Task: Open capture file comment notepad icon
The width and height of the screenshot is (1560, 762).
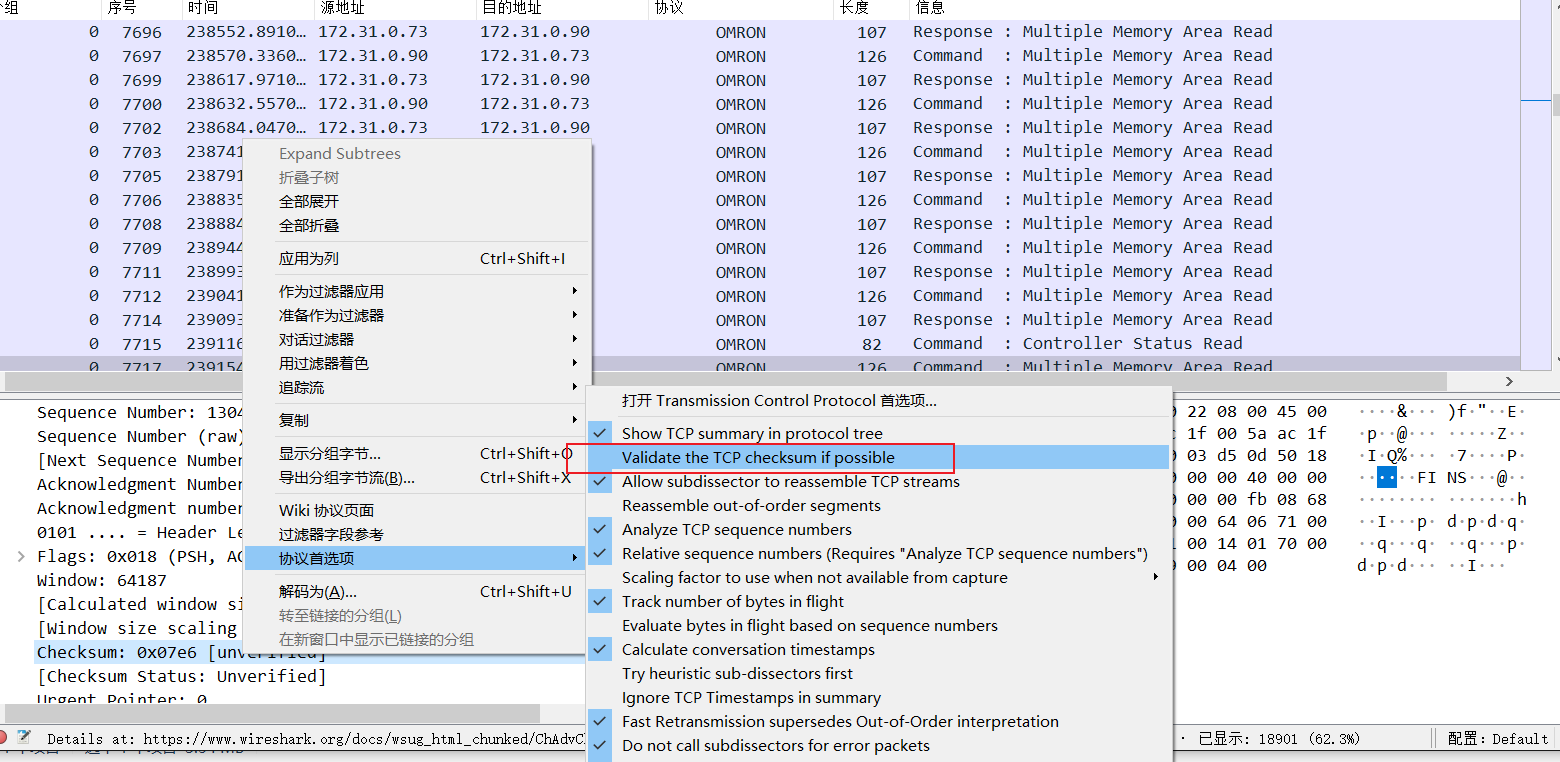Action: [24, 738]
